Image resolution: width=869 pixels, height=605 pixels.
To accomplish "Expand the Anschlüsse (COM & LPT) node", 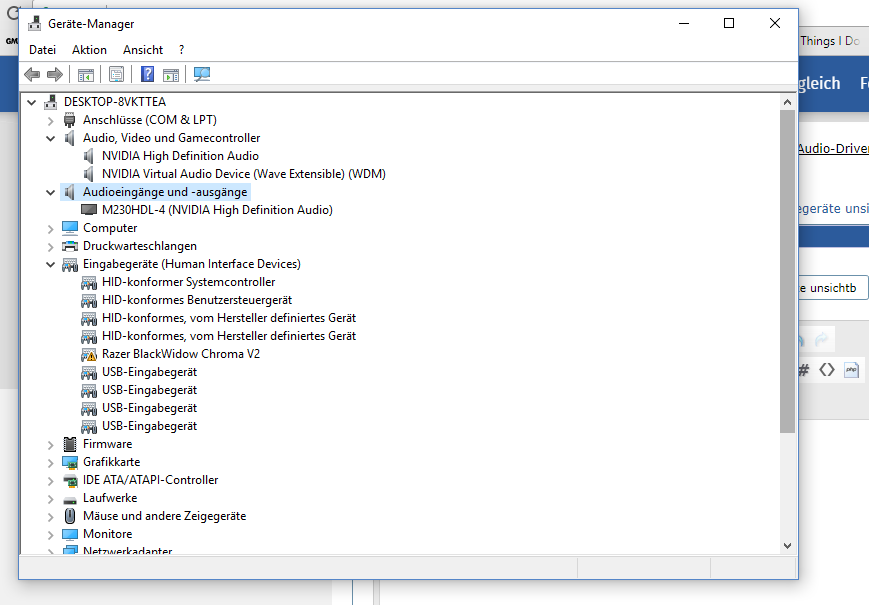I will [x=50, y=120].
